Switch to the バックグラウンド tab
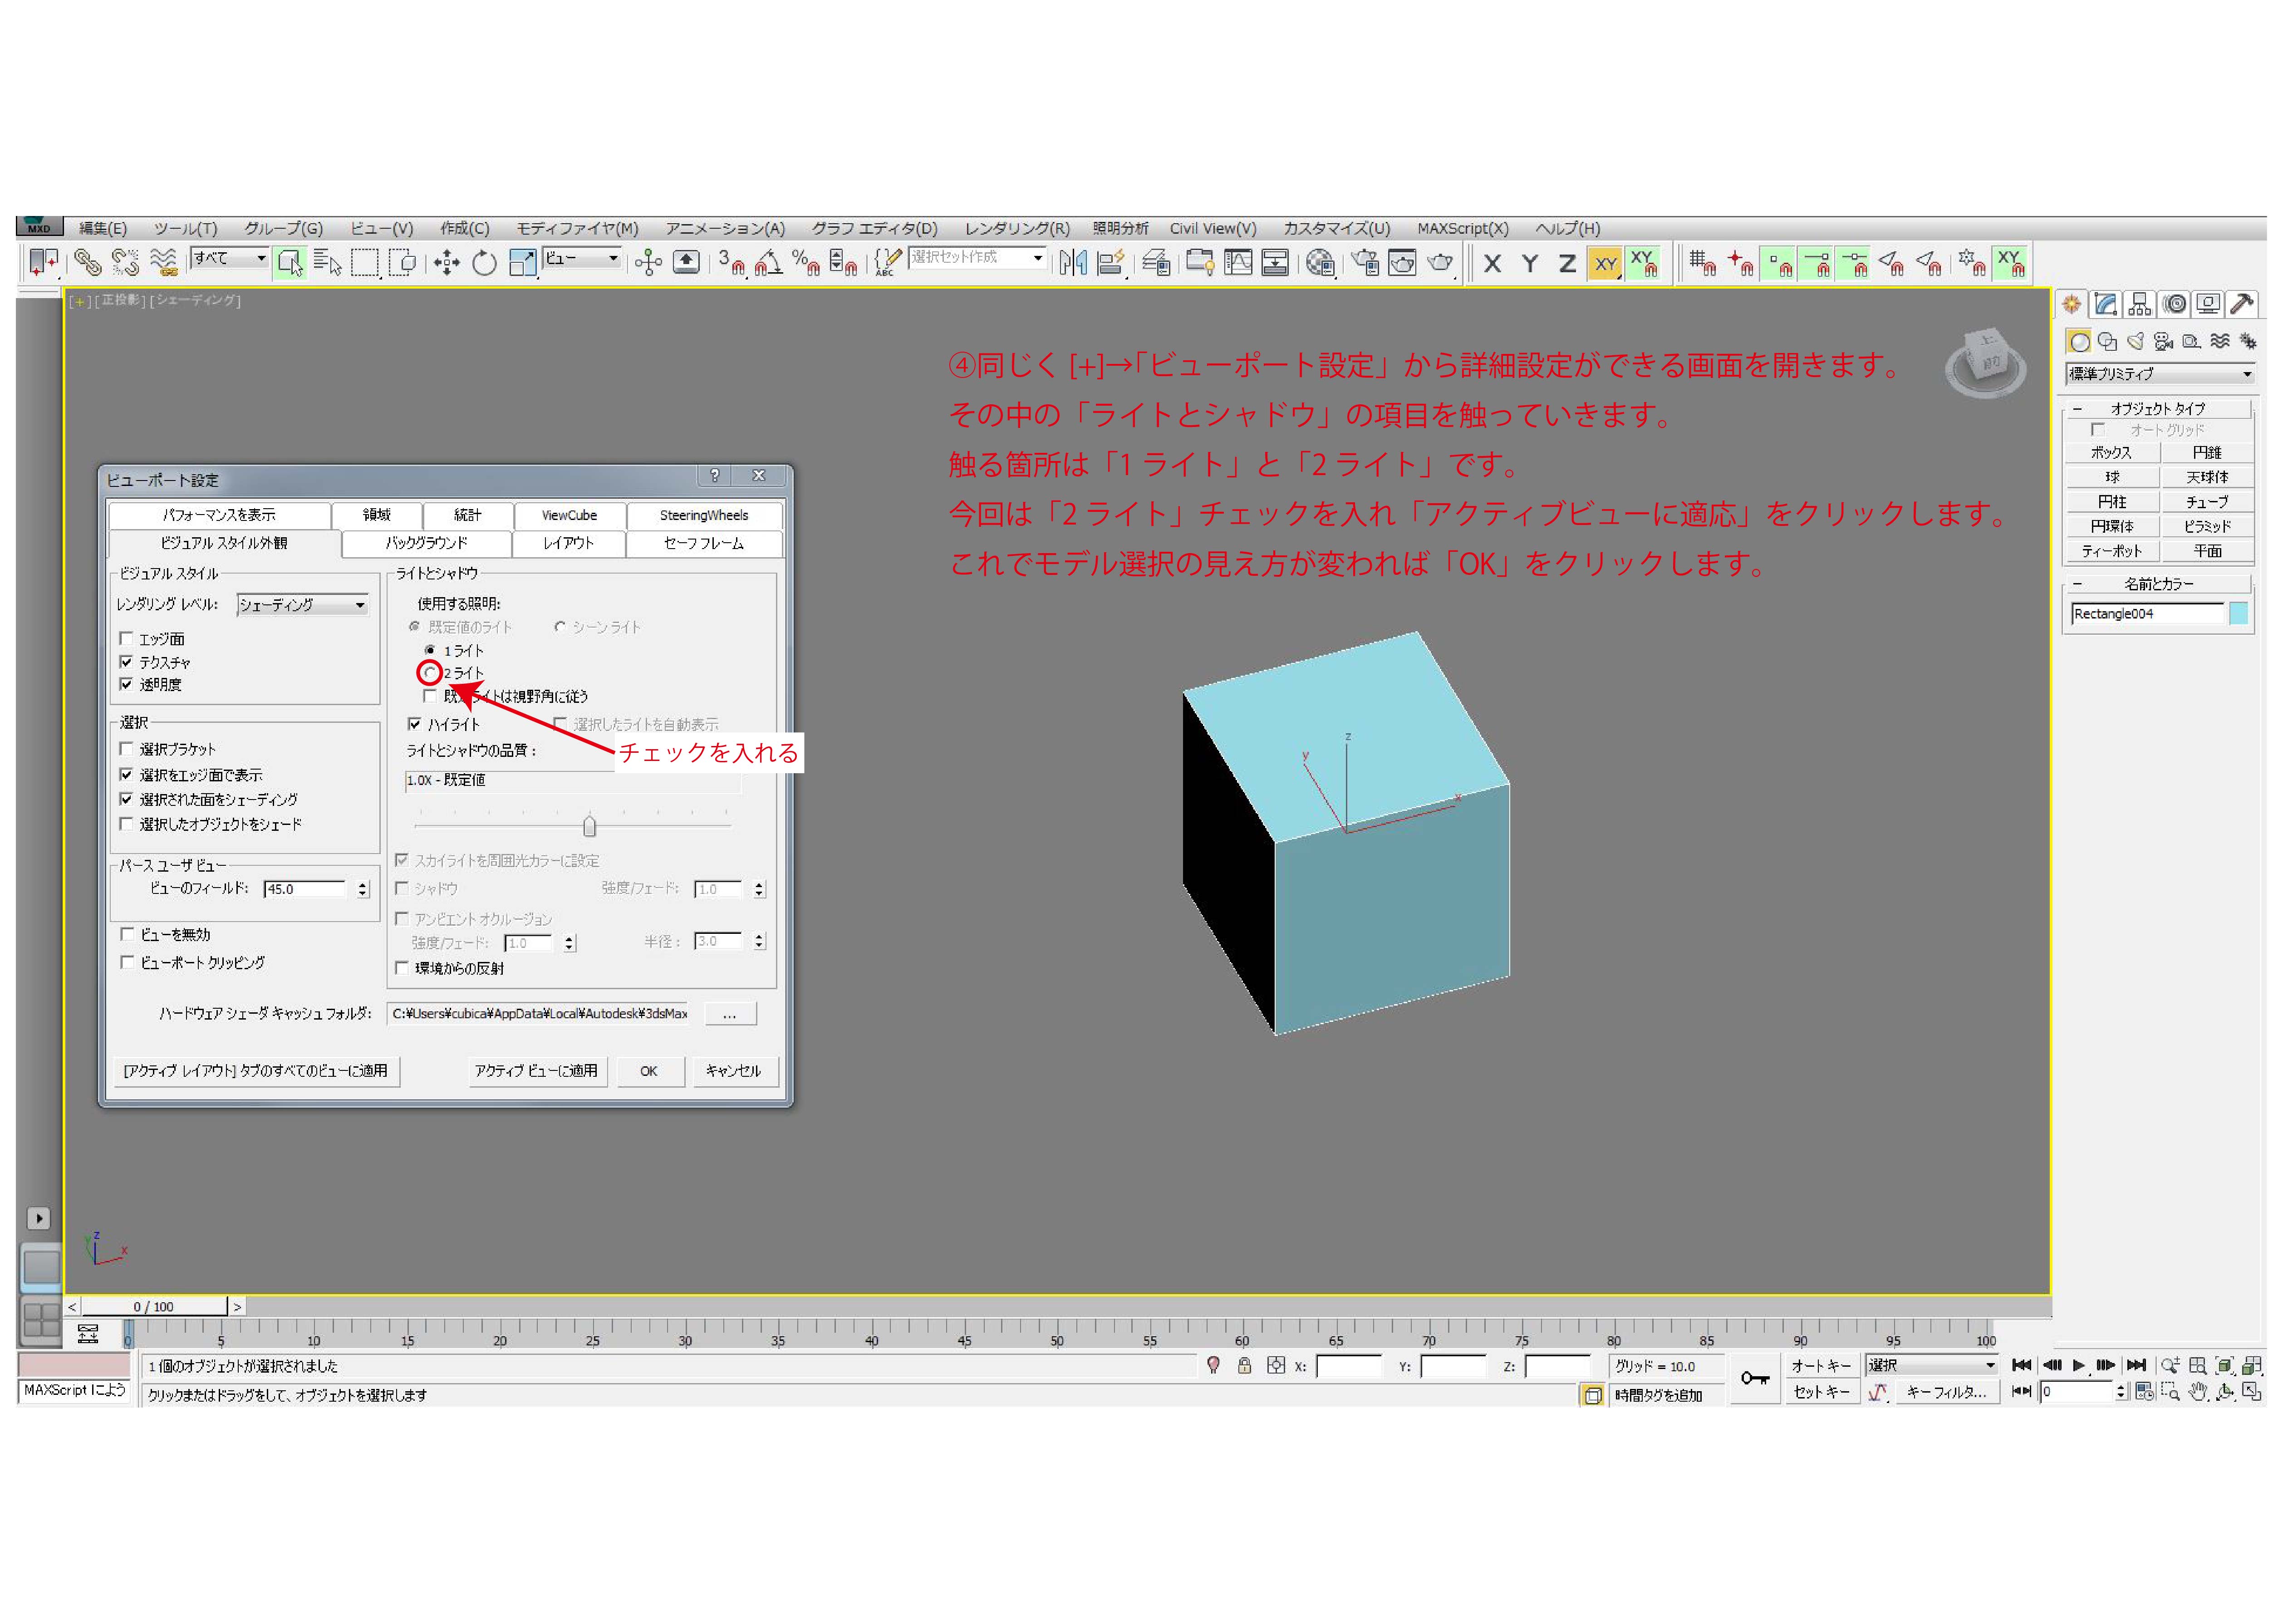The image size is (2283, 1624). pyautogui.click(x=426, y=543)
